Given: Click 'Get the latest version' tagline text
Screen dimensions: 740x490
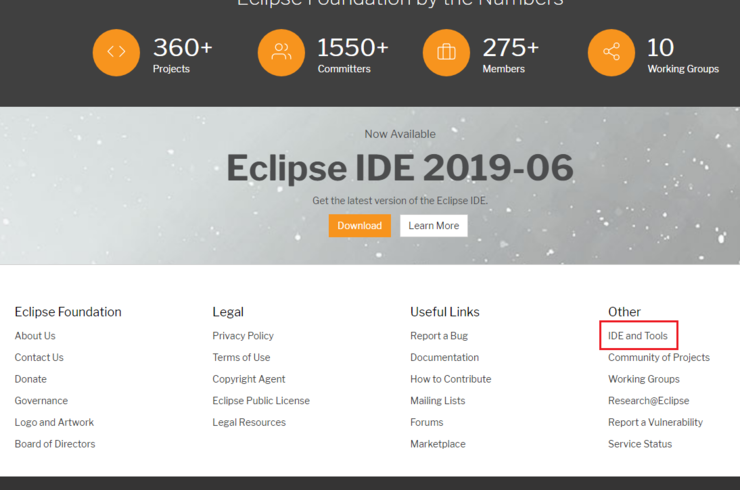Looking at the screenshot, I should 400,201.
